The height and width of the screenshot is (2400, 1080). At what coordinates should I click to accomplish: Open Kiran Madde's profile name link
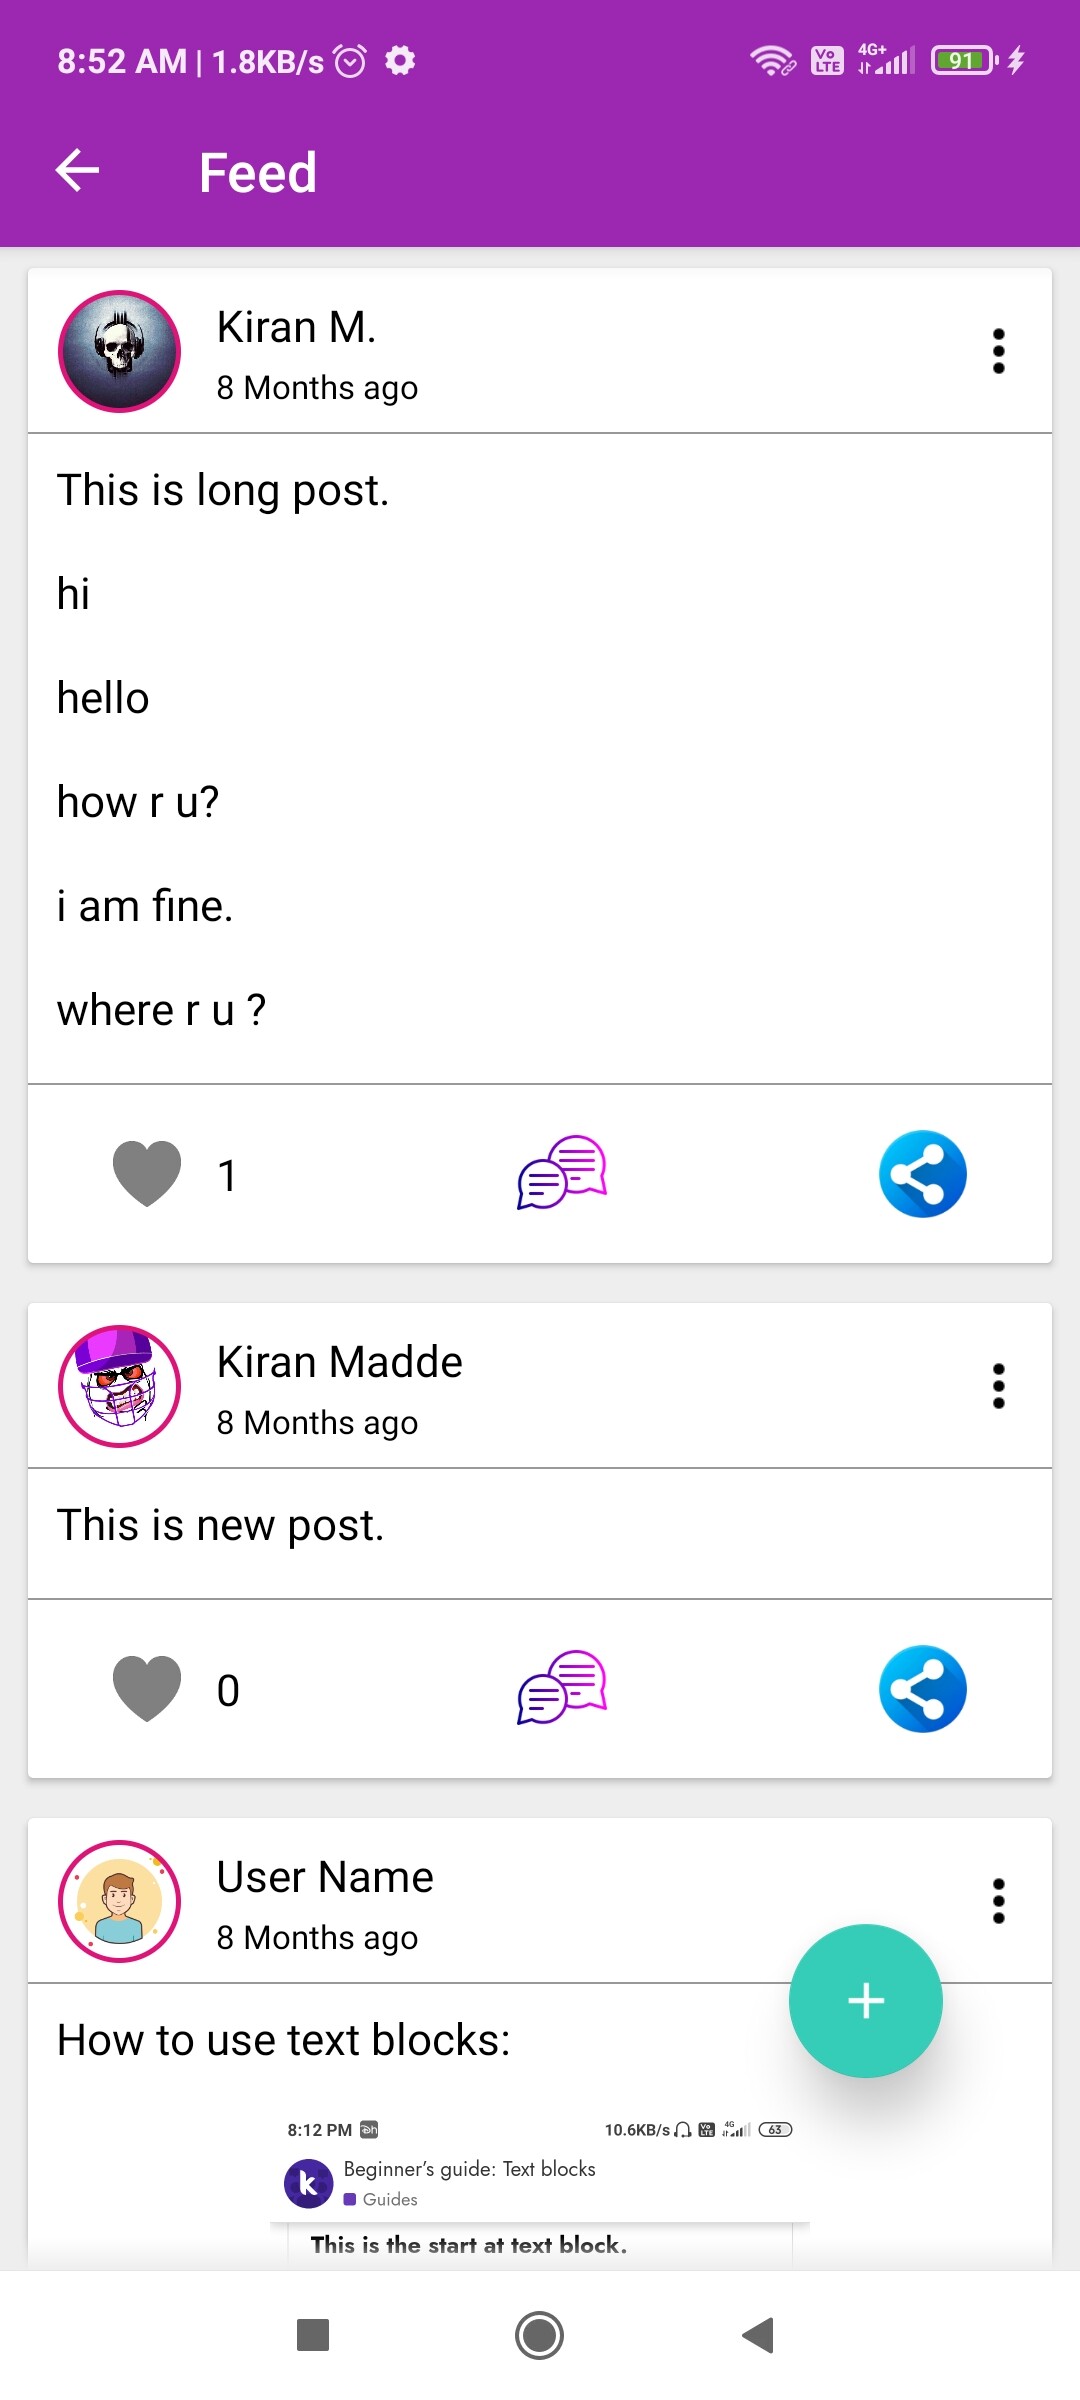[340, 1362]
